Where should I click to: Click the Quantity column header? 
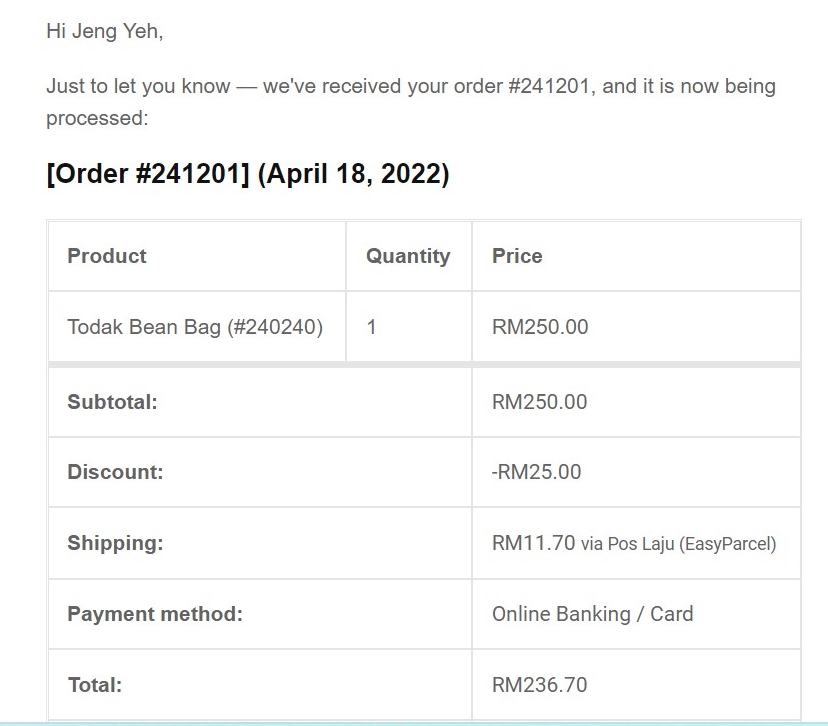click(408, 256)
